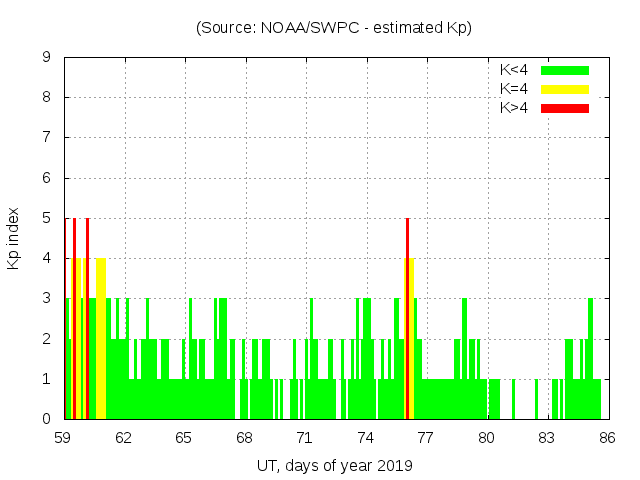The width and height of the screenshot is (640, 480).
Task: Click the yellow K=4 legend swatch
Action: [565, 89]
